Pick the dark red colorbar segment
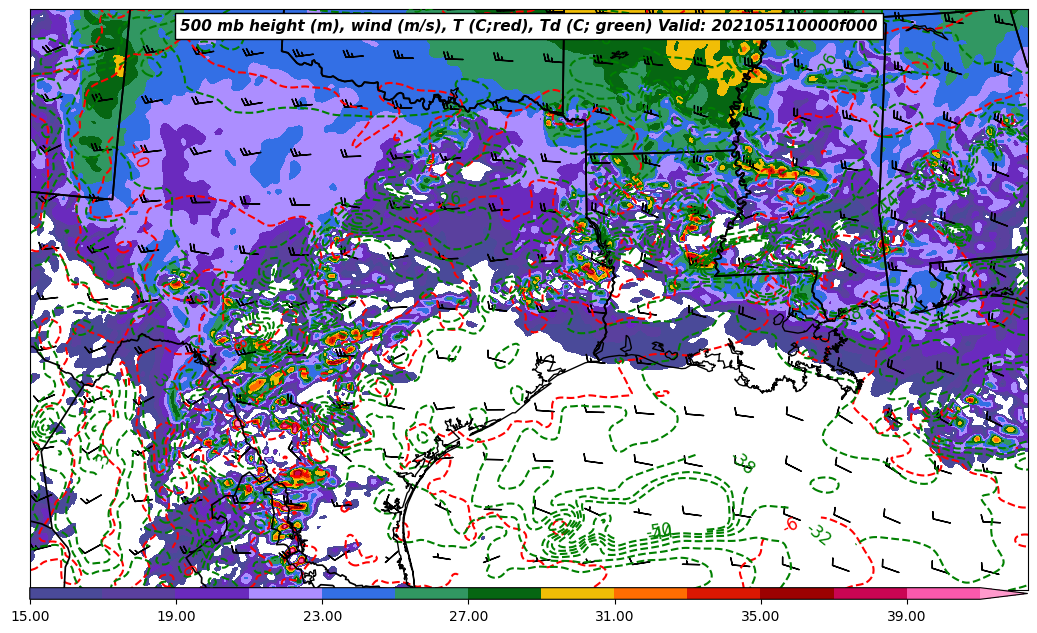Viewport: 1037px width, 633px height. [796, 594]
